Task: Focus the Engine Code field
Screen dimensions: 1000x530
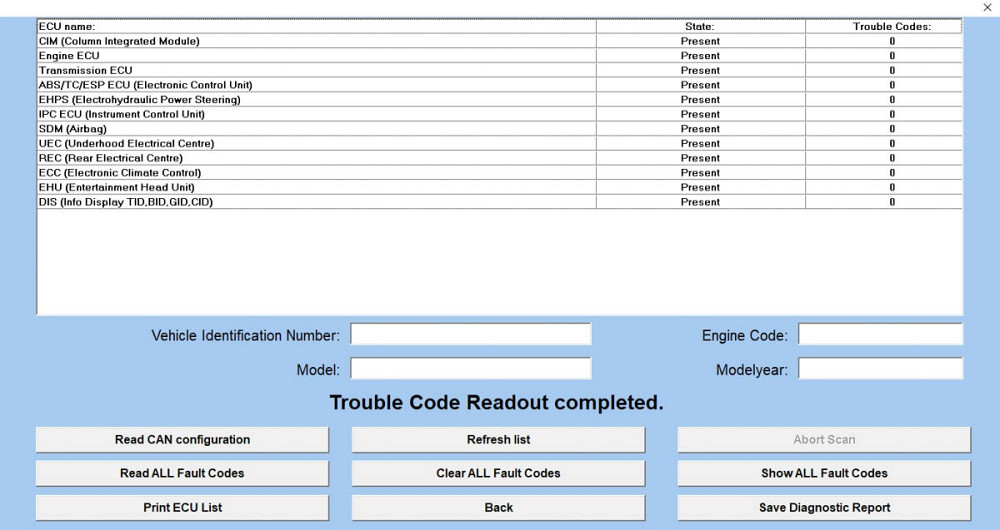Action: click(x=880, y=334)
